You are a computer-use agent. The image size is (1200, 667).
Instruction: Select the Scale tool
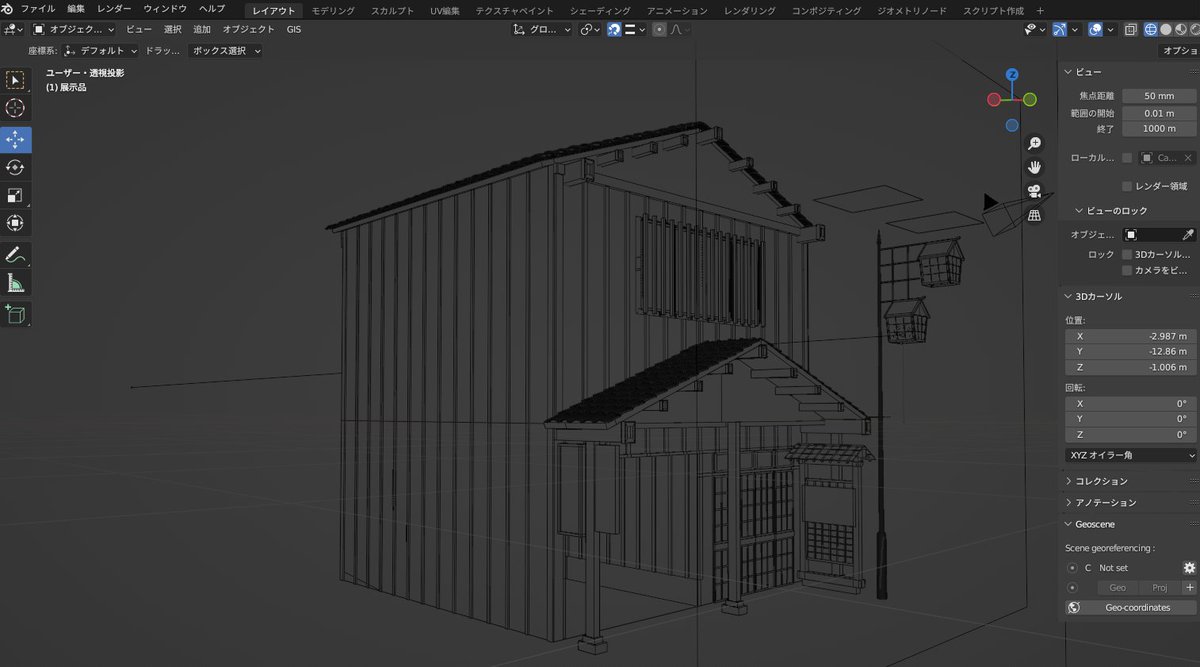(16, 195)
